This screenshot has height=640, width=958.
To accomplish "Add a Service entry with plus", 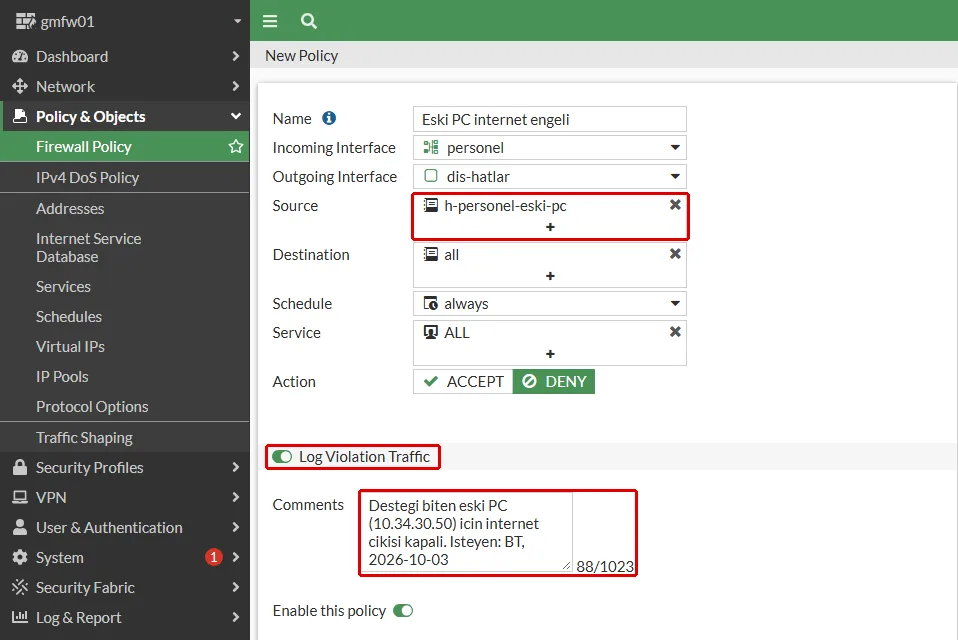I will pyautogui.click(x=550, y=354).
